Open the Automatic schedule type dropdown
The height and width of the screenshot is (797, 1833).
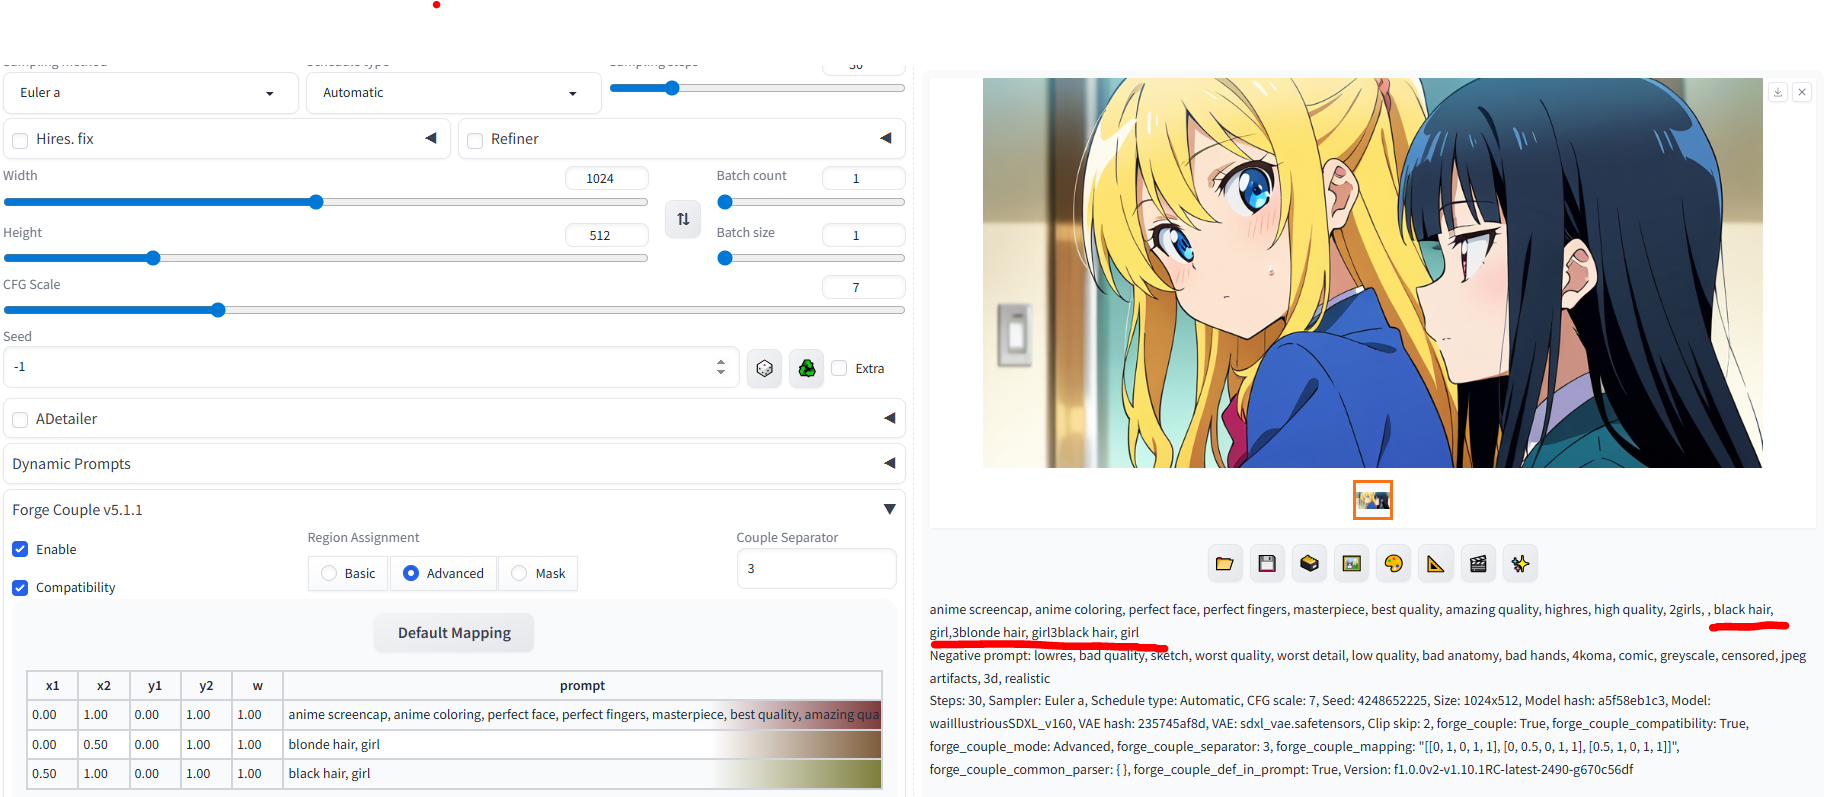(453, 93)
